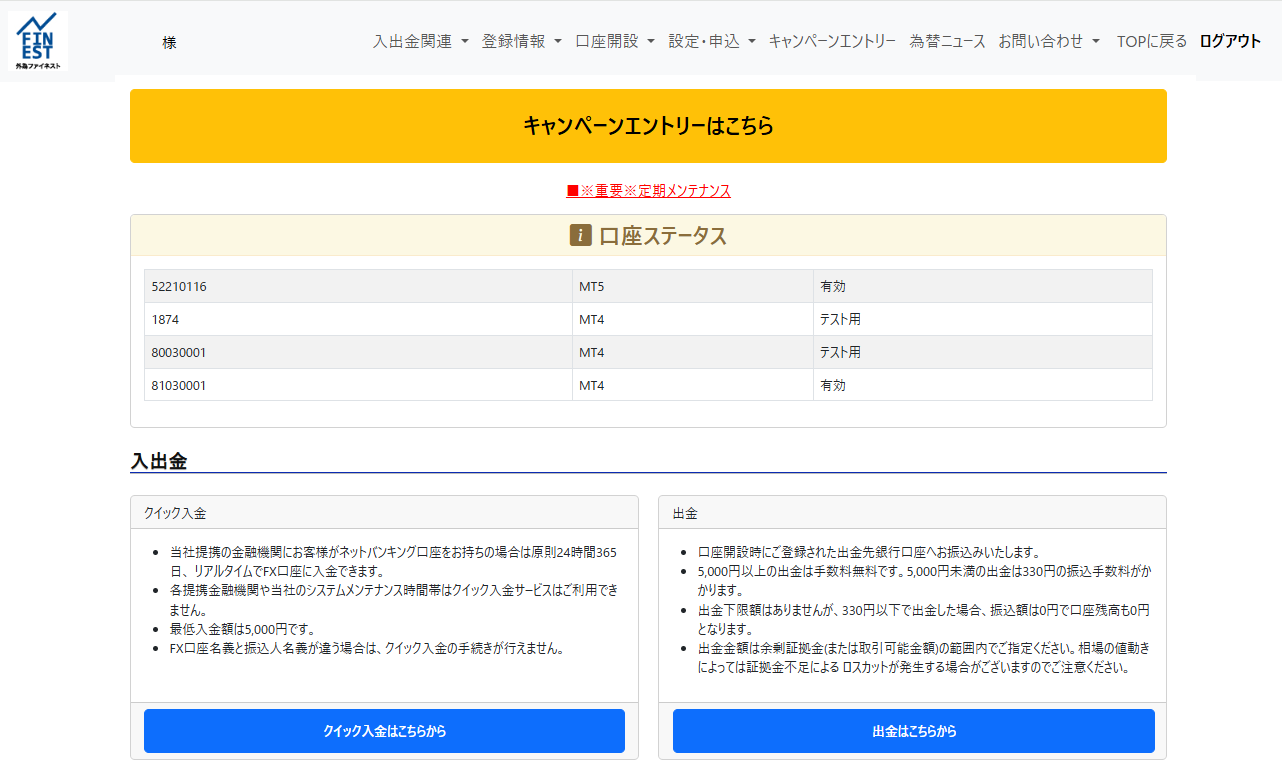Expand the お問い合わせ dropdown menu
1282x774 pixels.
[x=1048, y=41]
